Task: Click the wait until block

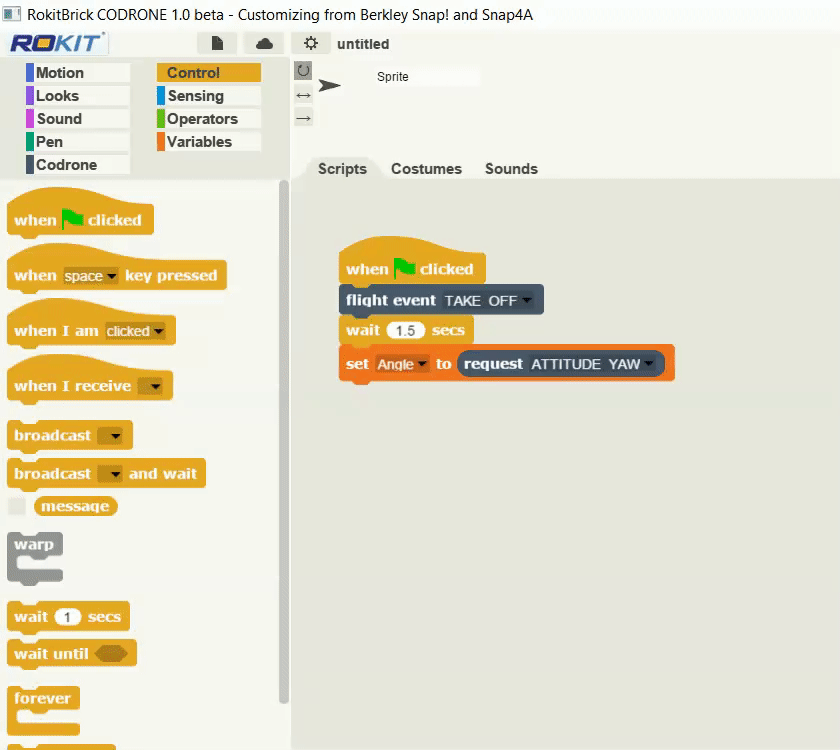Action: (72, 654)
